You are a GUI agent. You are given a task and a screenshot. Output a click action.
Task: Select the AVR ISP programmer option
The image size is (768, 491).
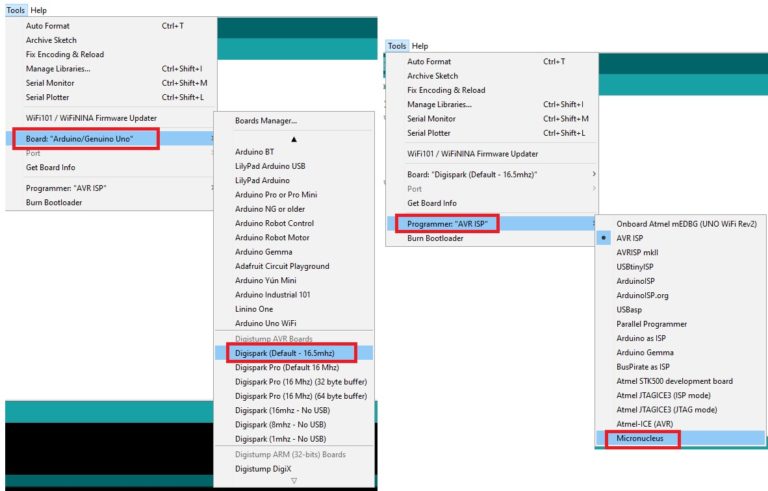680,238
